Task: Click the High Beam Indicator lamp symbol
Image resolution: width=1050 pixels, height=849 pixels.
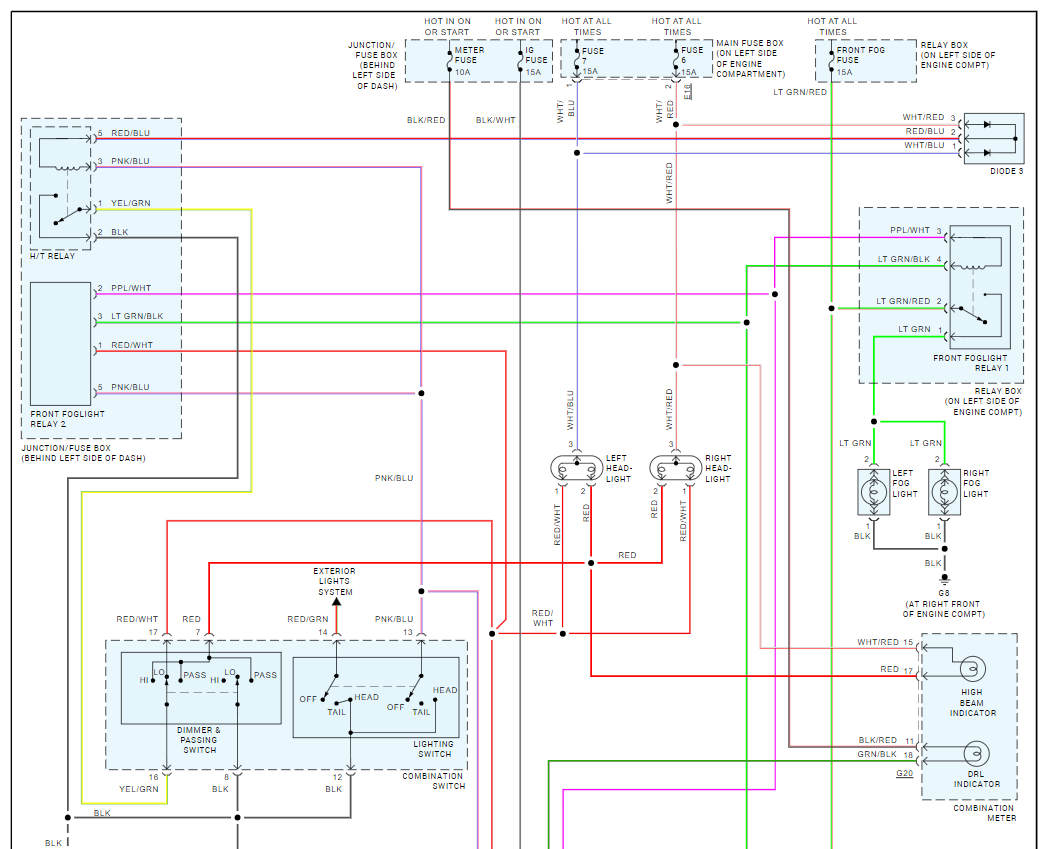Action: (973, 668)
